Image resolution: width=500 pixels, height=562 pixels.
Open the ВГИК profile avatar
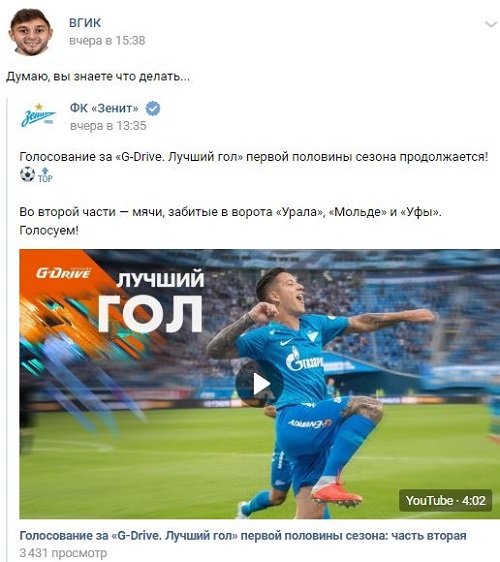click(x=31, y=32)
